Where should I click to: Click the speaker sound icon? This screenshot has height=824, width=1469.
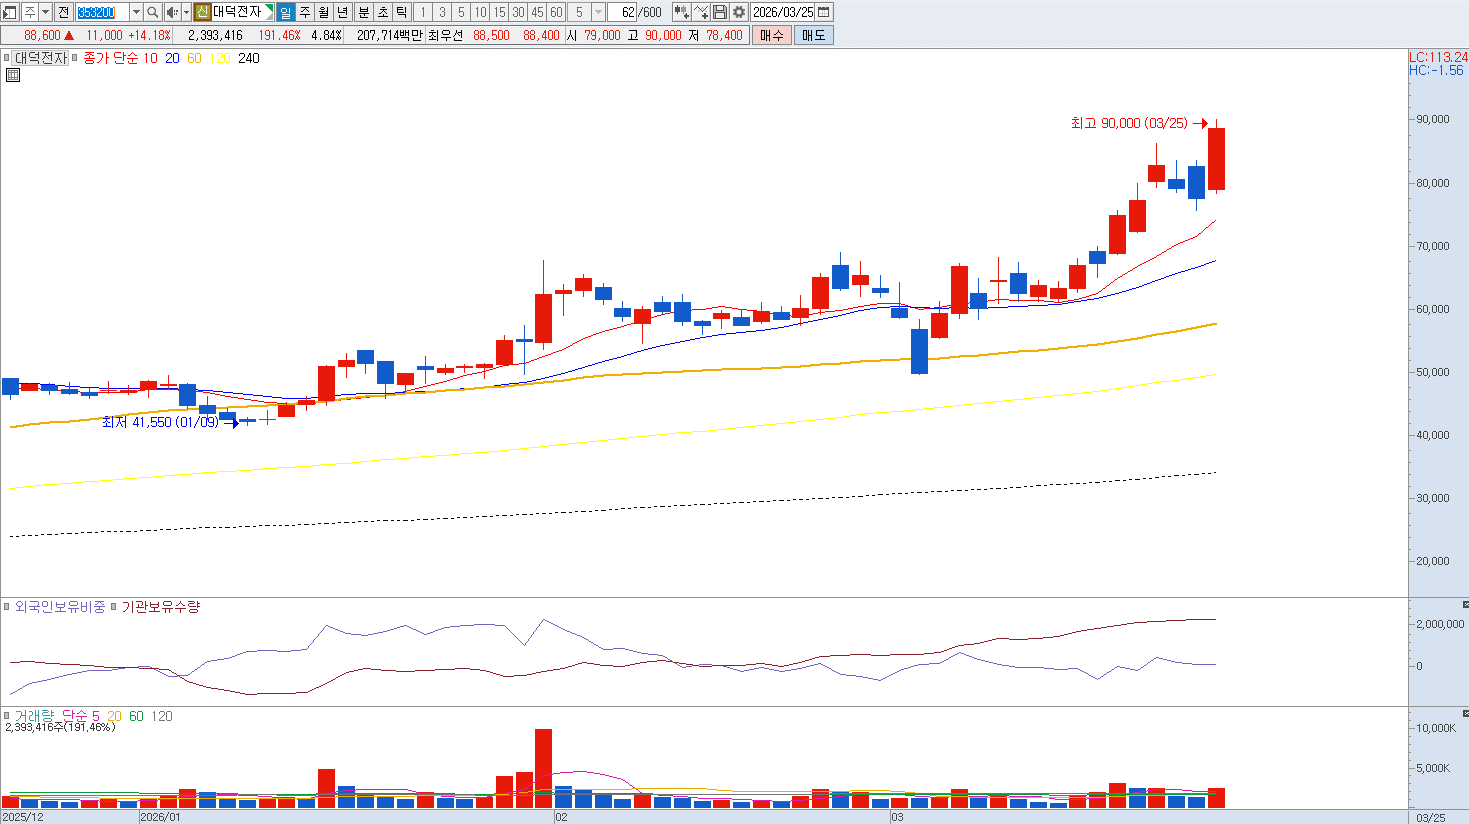click(x=172, y=12)
